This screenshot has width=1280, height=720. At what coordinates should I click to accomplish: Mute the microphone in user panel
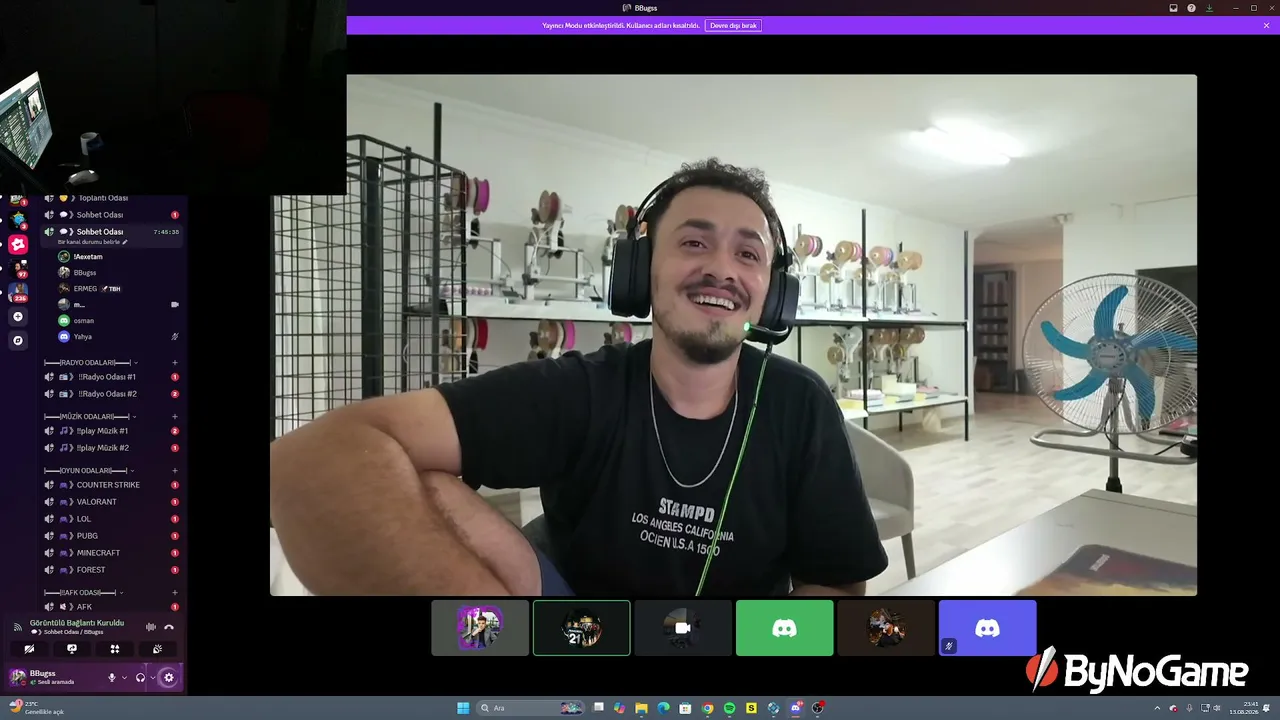[x=112, y=677]
